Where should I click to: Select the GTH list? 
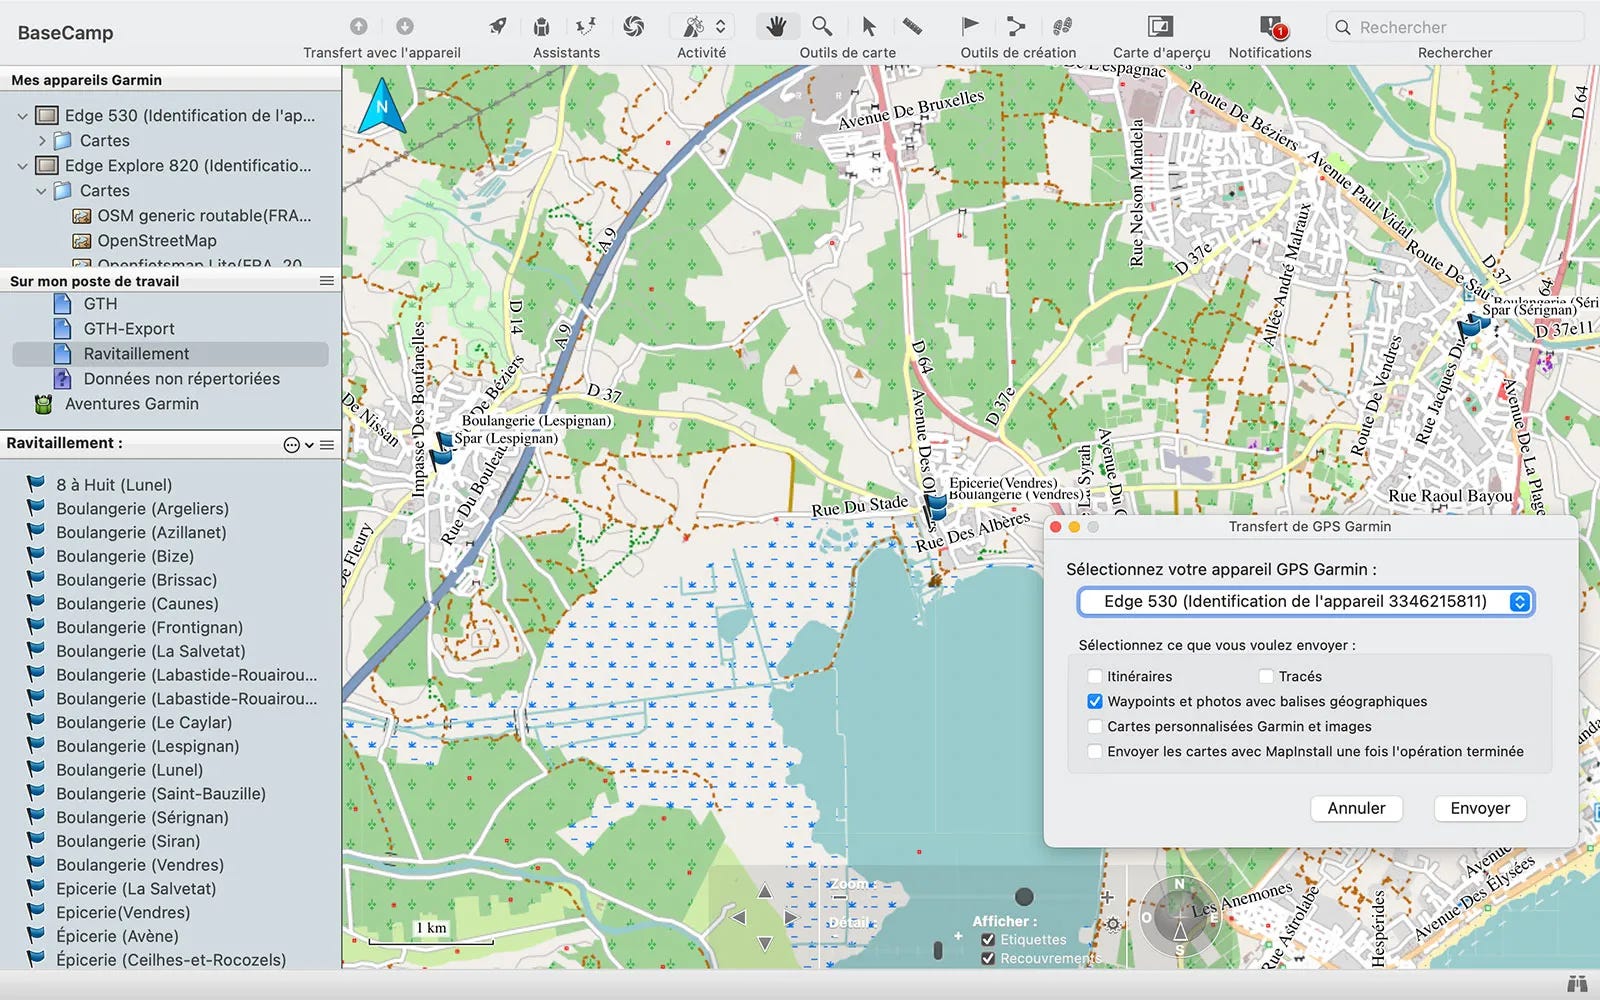coord(100,304)
